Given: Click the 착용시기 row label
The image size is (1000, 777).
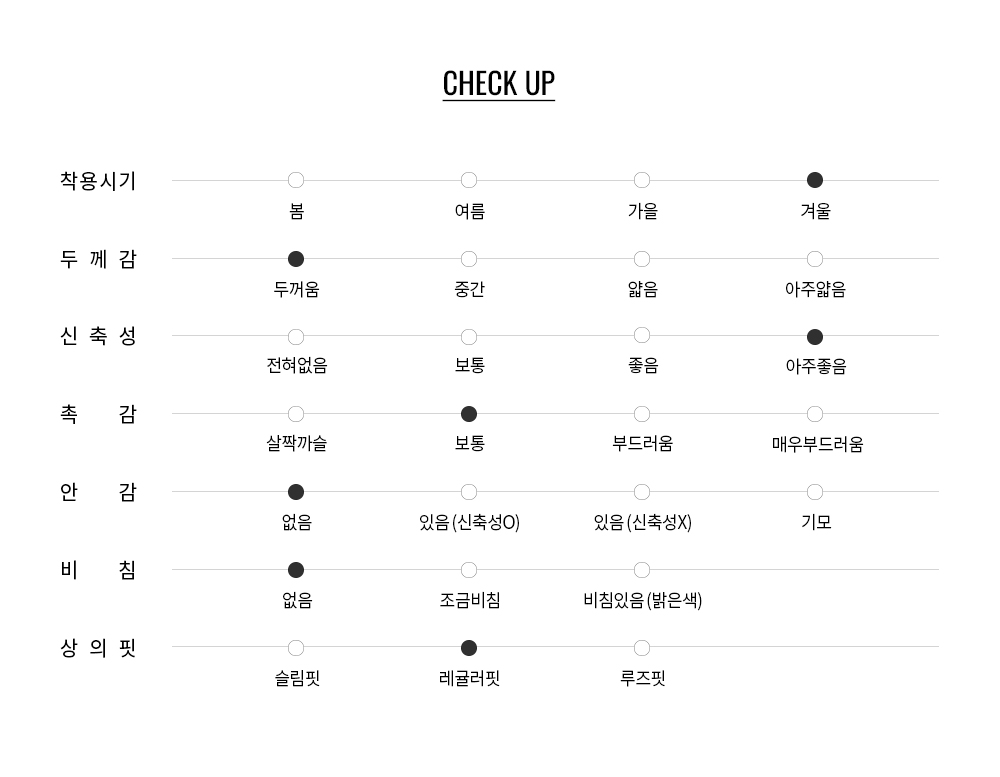Looking at the screenshot, I should coord(98,181).
